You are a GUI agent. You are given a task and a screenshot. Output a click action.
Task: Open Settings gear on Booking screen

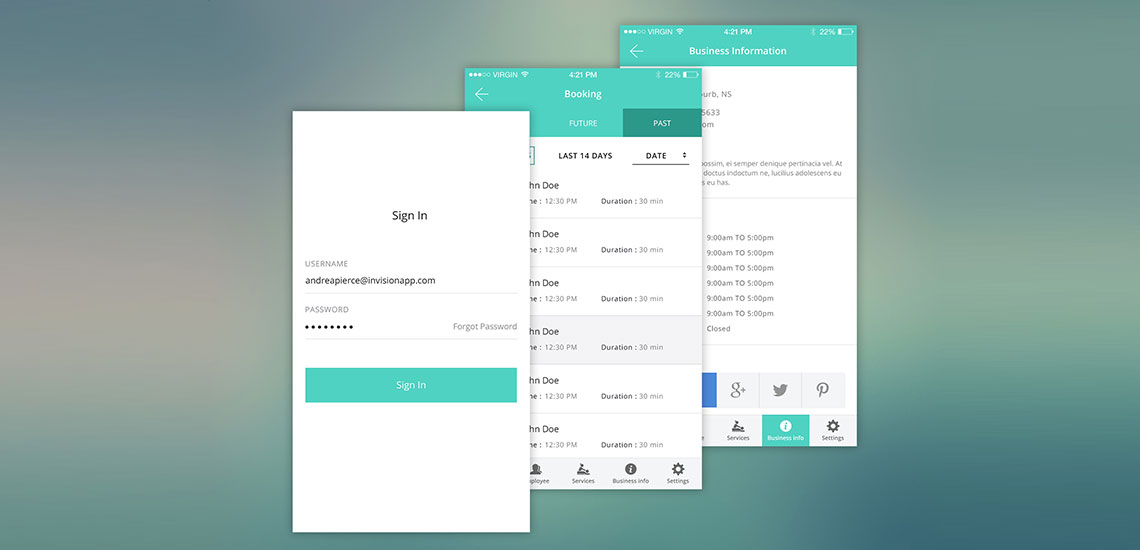[678, 473]
